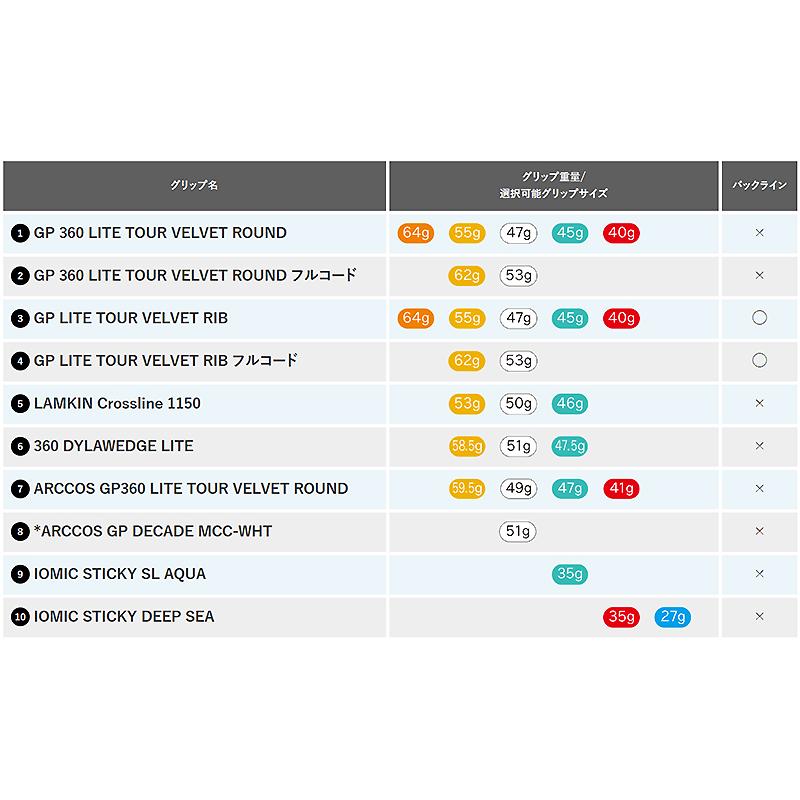Select the yellow 58.5g badge for 360 DYLAWEDGE LITE
Viewport: 800px width, 800px height.
(467, 446)
